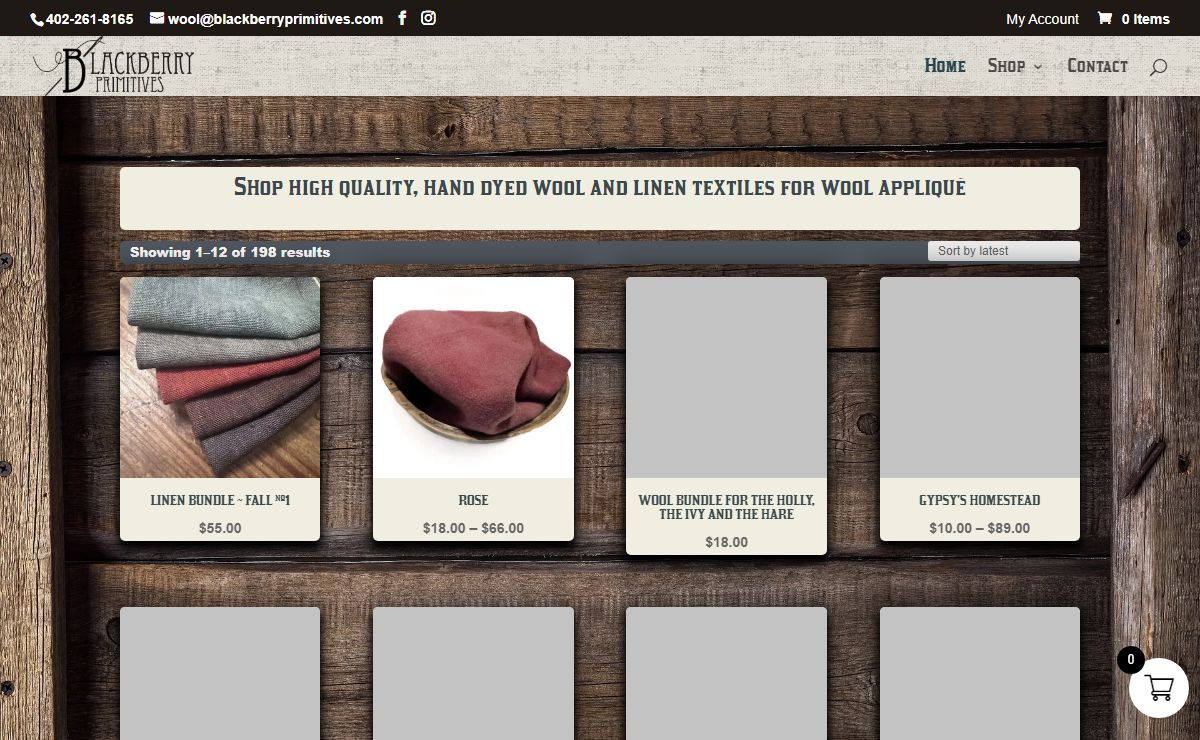
Task: Expand the Shop menu chevron
Action: tap(1038, 67)
